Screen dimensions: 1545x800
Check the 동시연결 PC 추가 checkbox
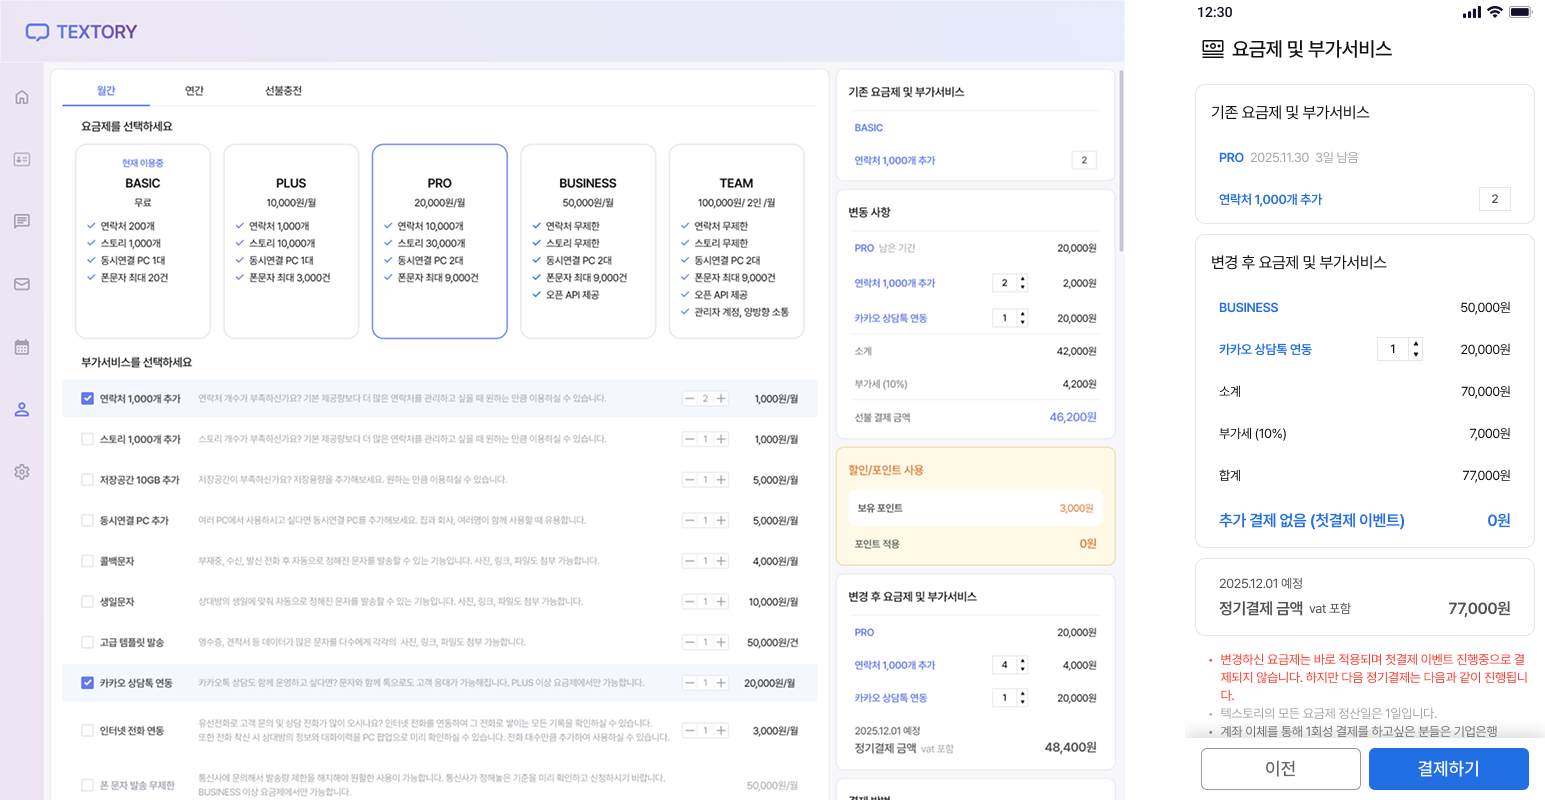point(87,520)
